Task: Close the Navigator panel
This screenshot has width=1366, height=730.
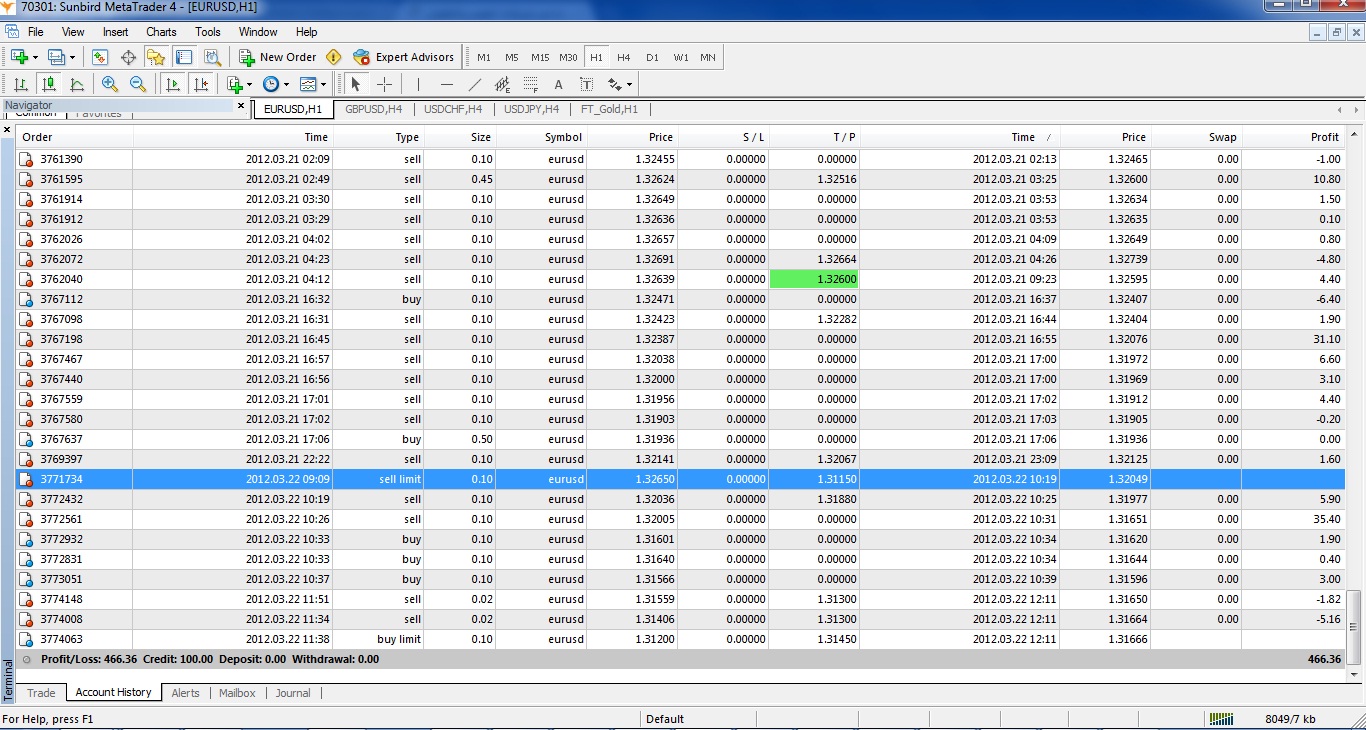Action: point(241,105)
